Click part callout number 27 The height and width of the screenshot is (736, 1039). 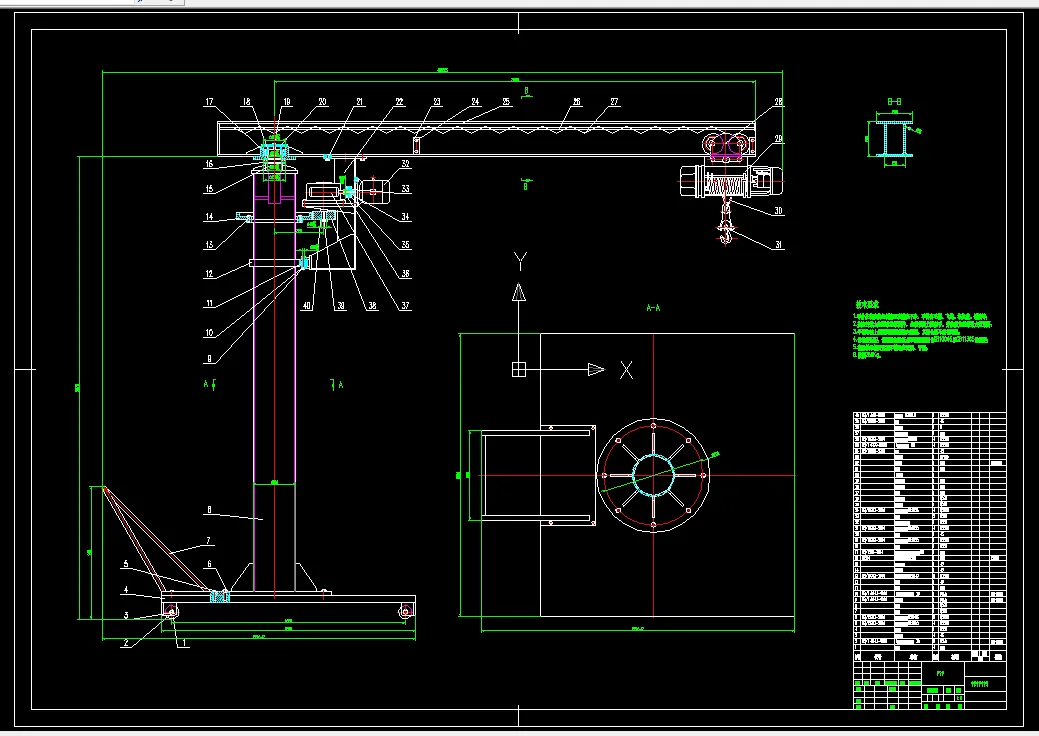point(614,102)
